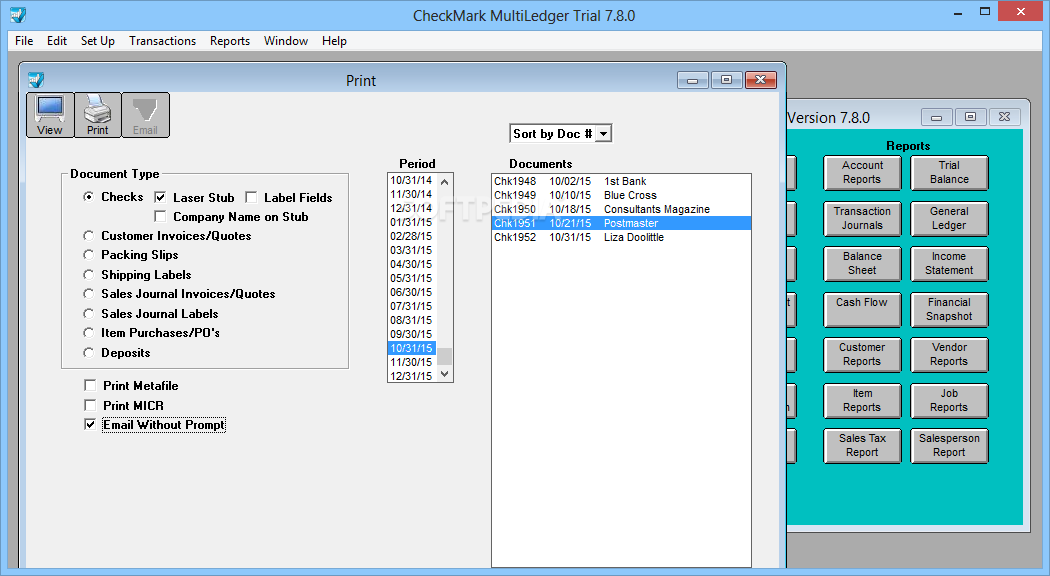Click the CheckMark app icon in title bar
Screen dimensions: 1050x576
pos(18,15)
